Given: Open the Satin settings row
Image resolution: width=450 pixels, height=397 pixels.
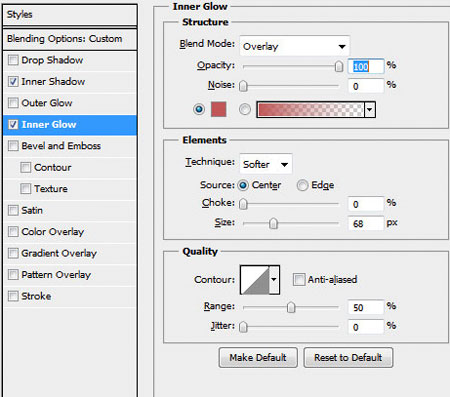Looking at the screenshot, I should coord(70,210).
